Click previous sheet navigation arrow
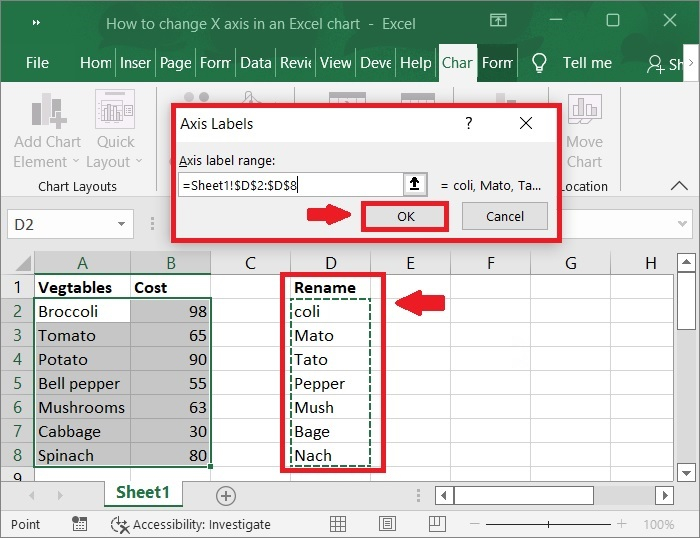 coord(32,495)
